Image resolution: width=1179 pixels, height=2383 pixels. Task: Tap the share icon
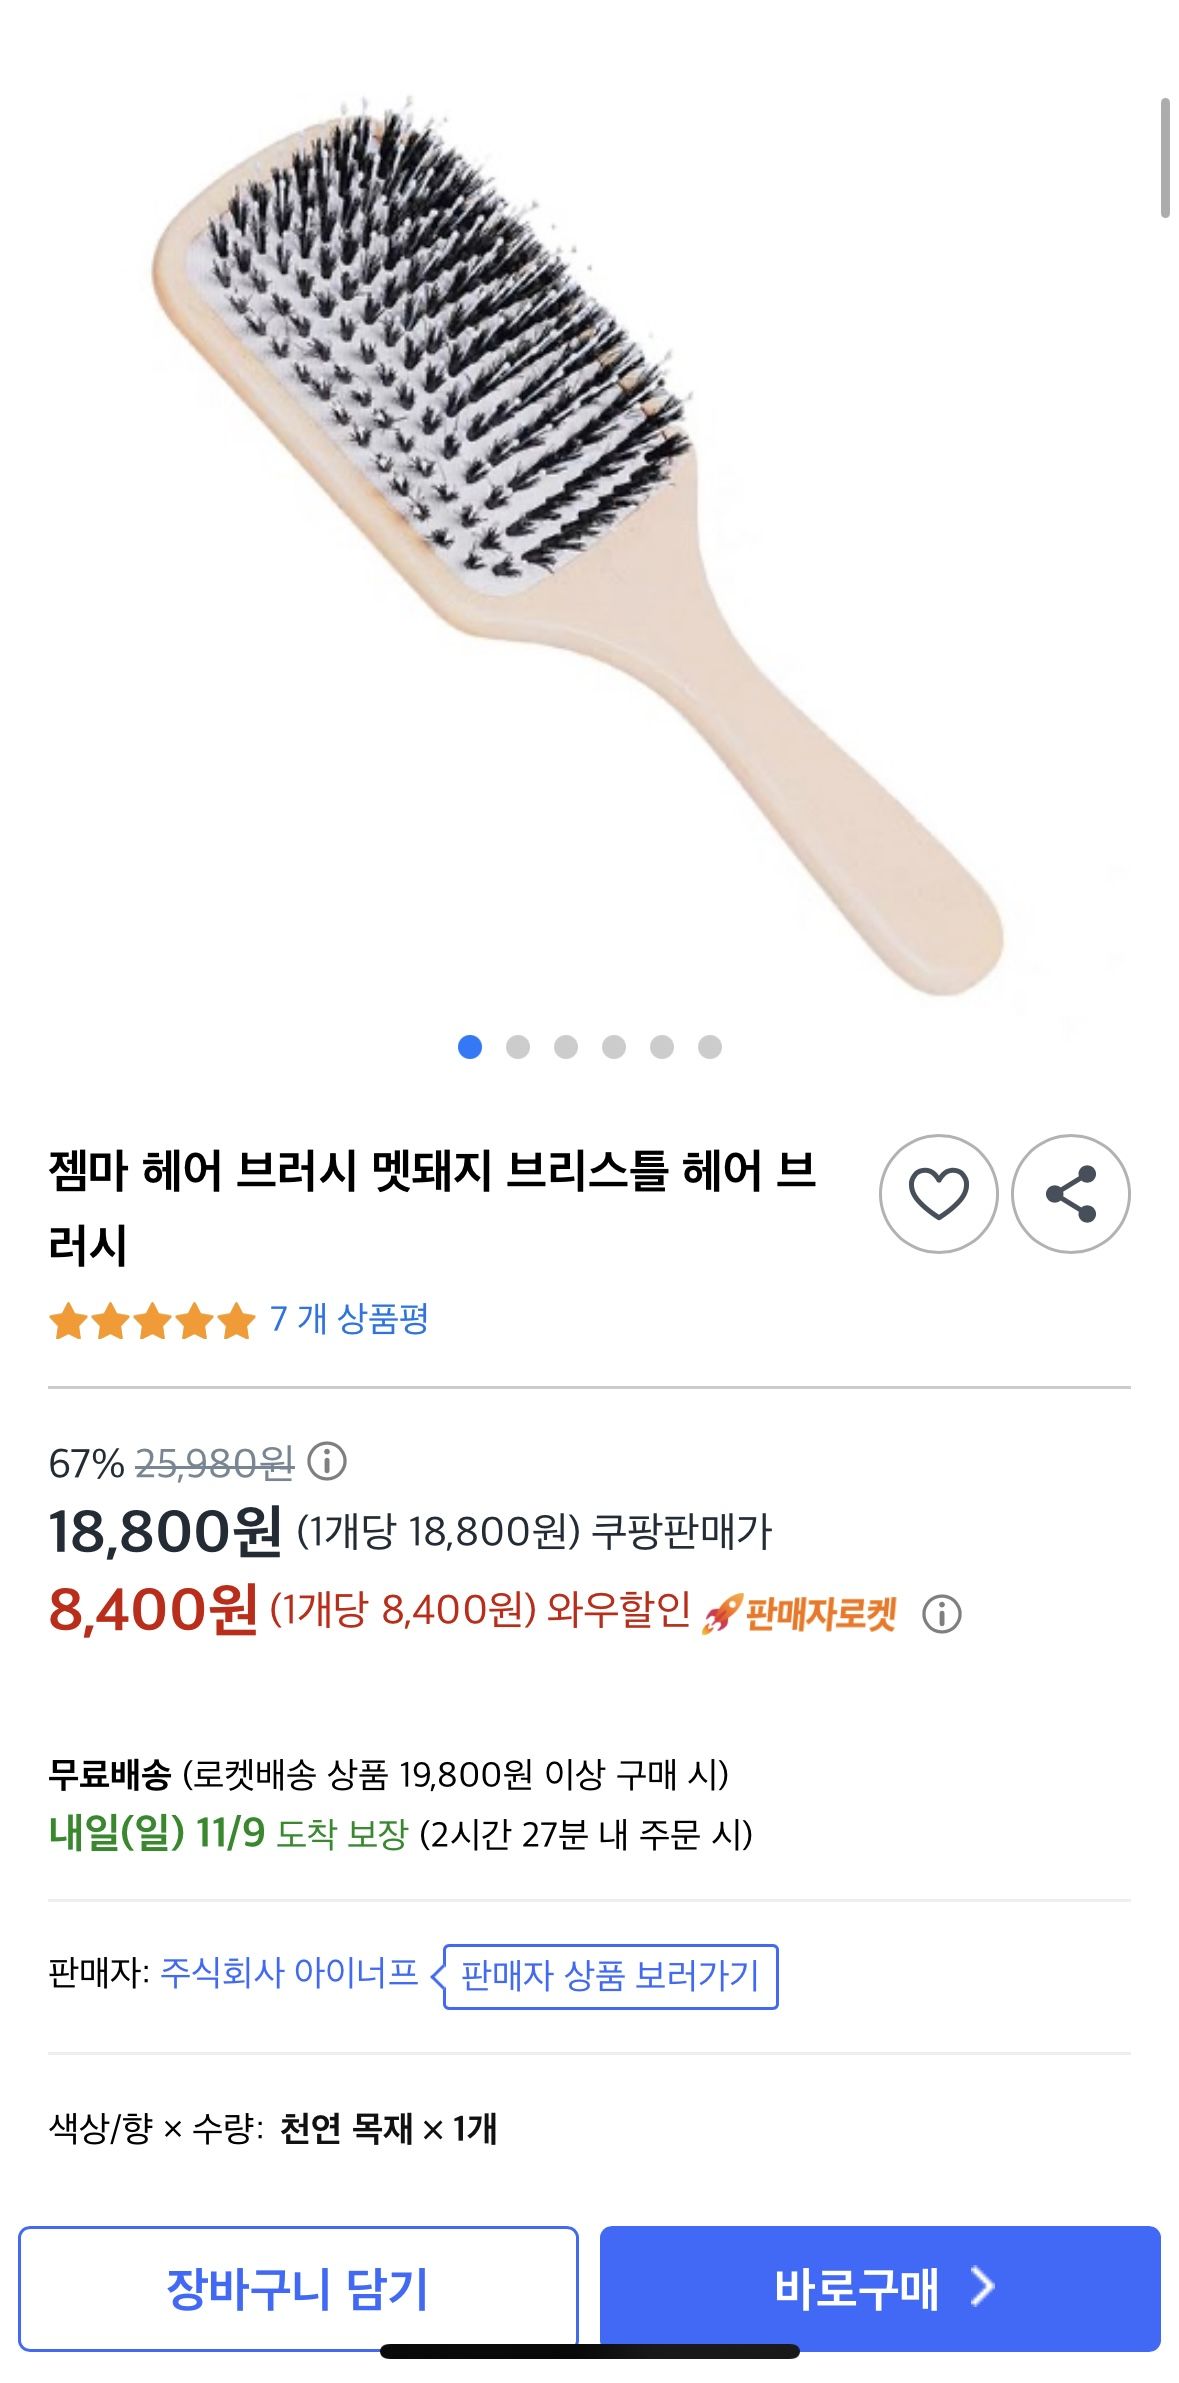[x=1070, y=1193]
